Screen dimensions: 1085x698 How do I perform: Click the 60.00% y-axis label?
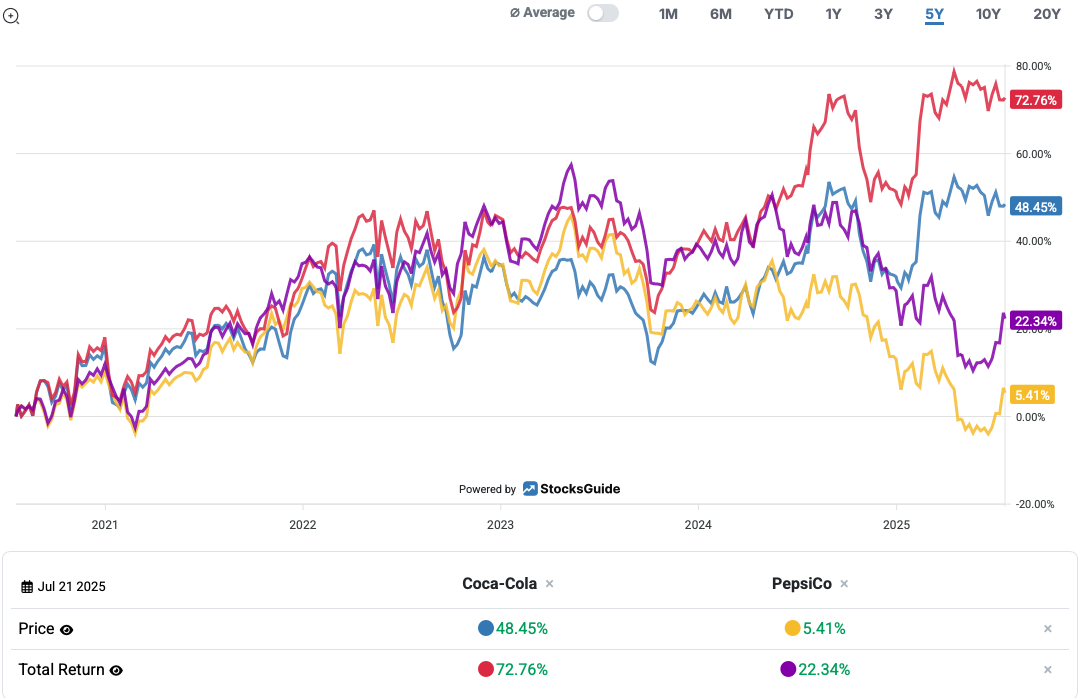click(1033, 154)
